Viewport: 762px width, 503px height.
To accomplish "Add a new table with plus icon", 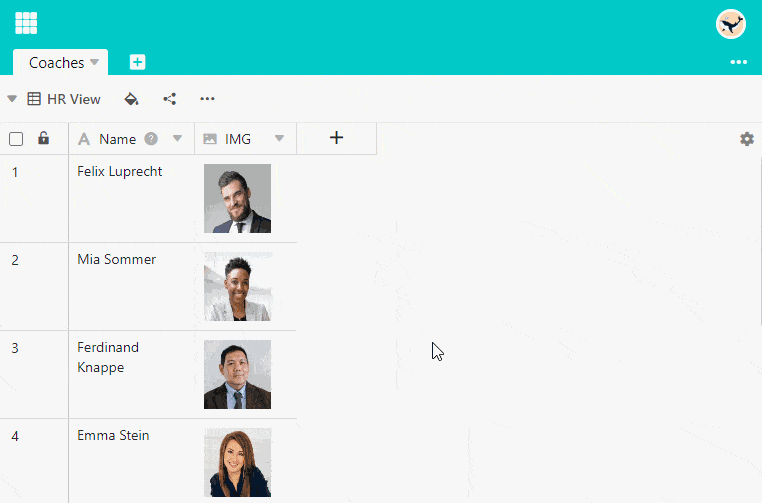I will pyautogui.click(x=137, y=62).
